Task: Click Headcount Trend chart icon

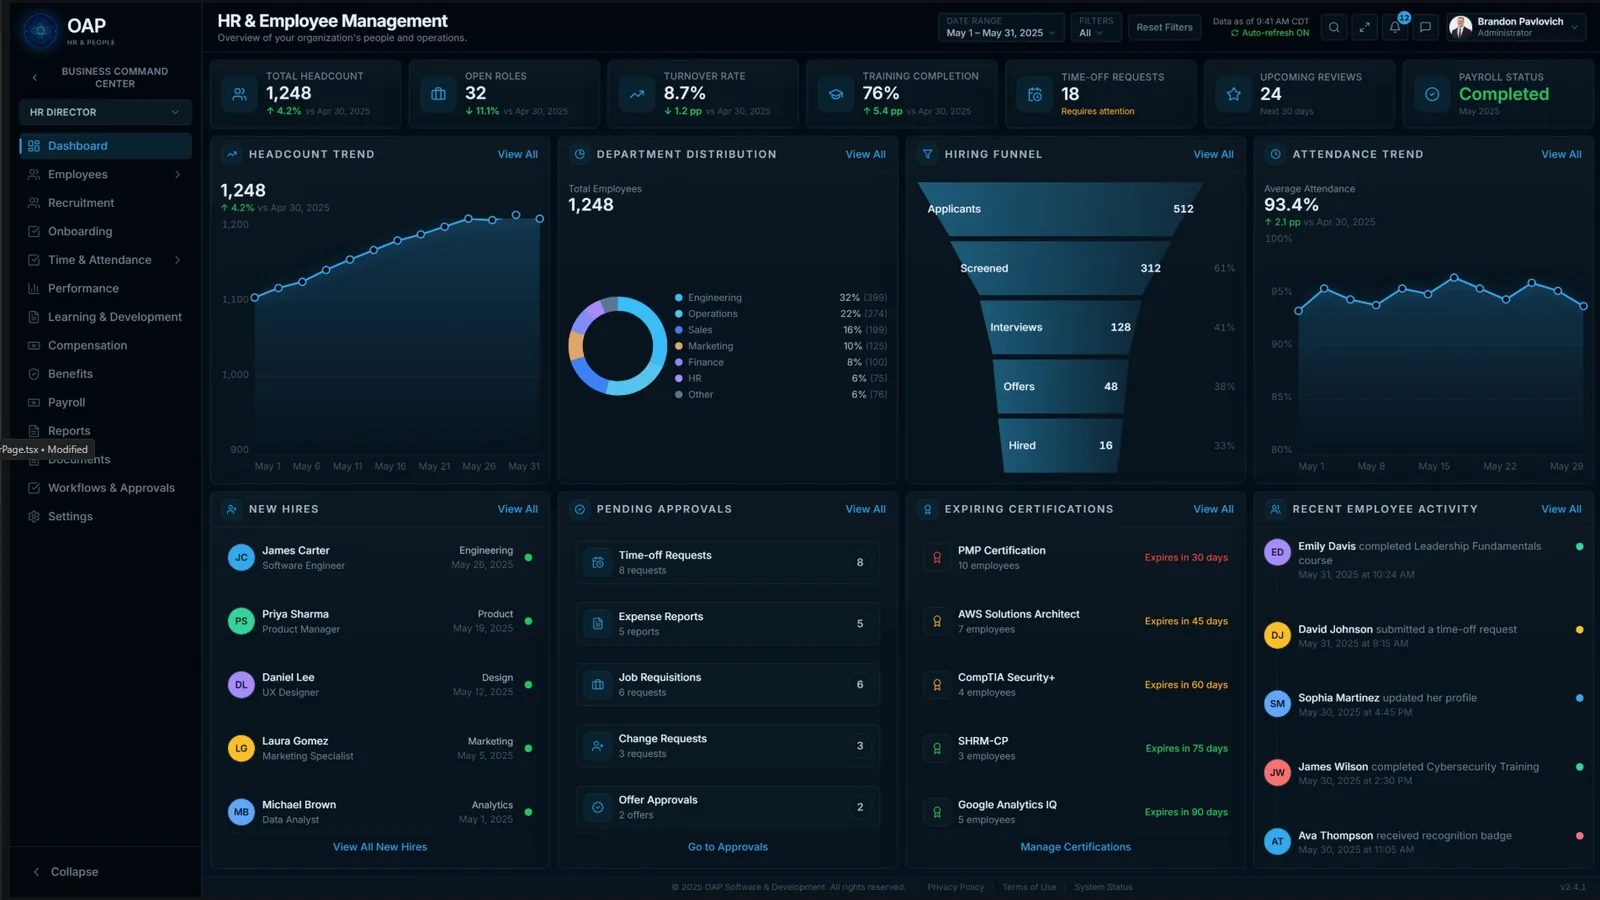Action: (232, 155)
